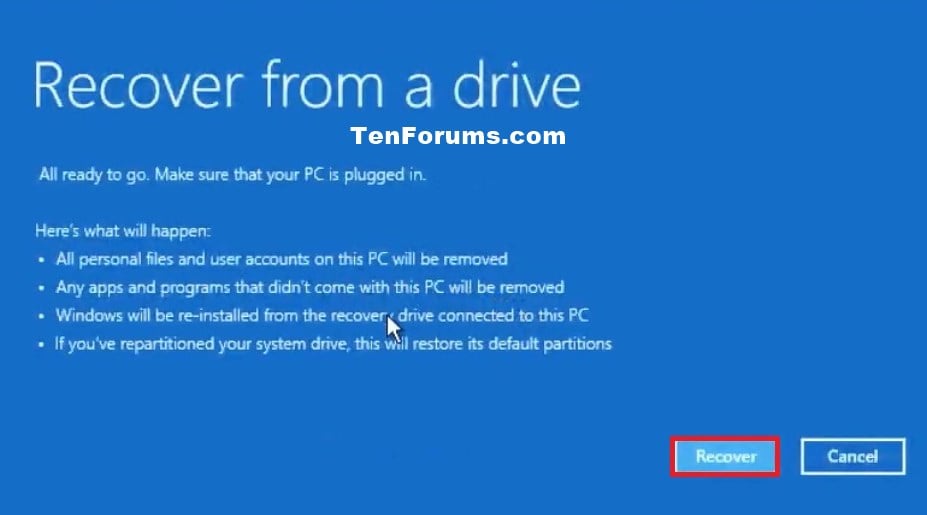Screen dimensions: 927x515
Task: Click bullet dot before "Windows will be re-installed"
Action: click(41, 316)
